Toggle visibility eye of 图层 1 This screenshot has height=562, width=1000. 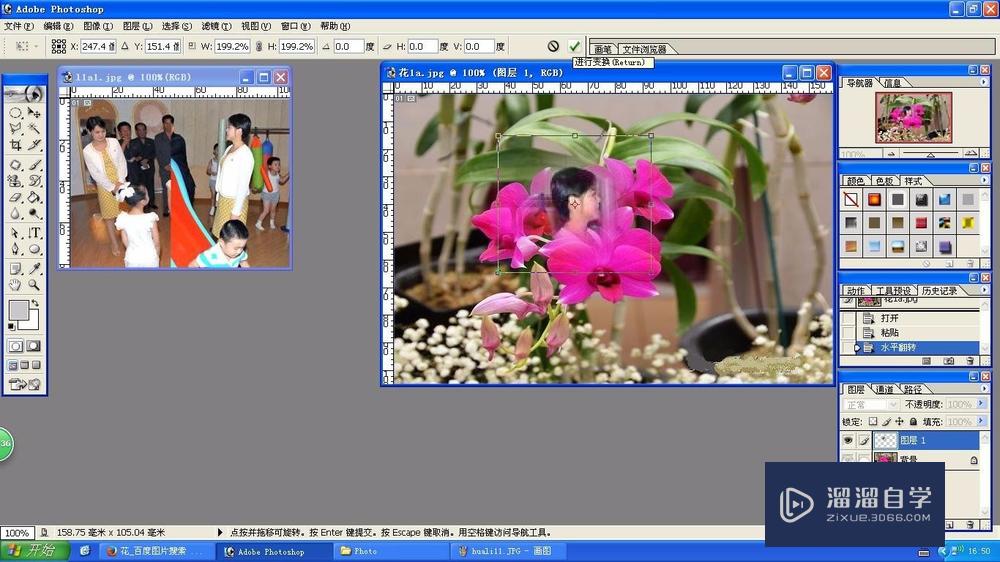click(x=848, y=440)
